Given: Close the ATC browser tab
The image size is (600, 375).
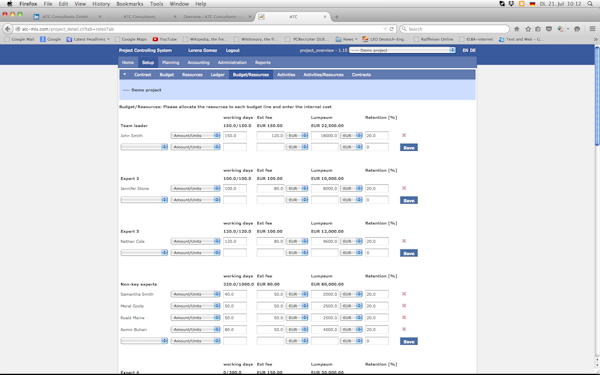Looking at the screenshot, I should 325,17.
